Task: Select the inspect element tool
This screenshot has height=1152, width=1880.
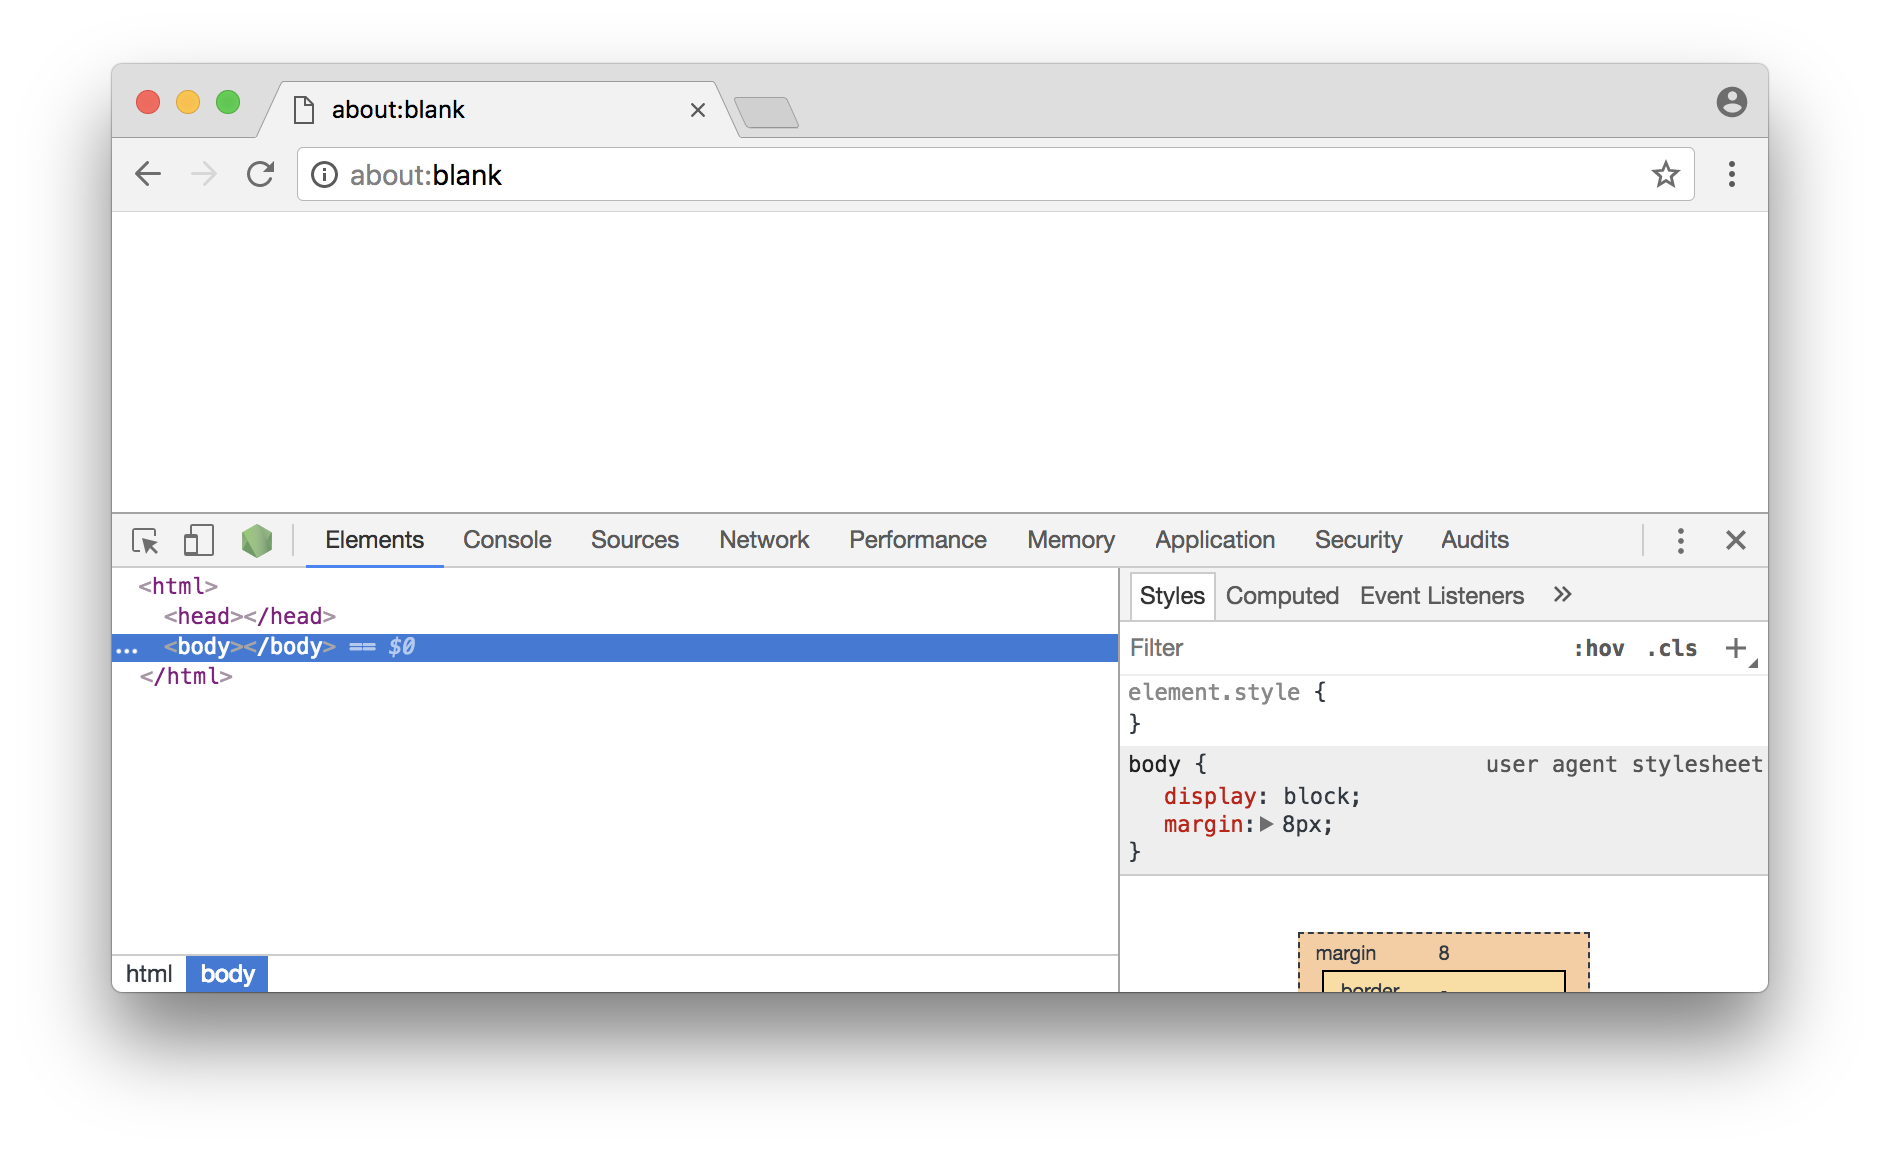Action: click(x=146, y=540)
